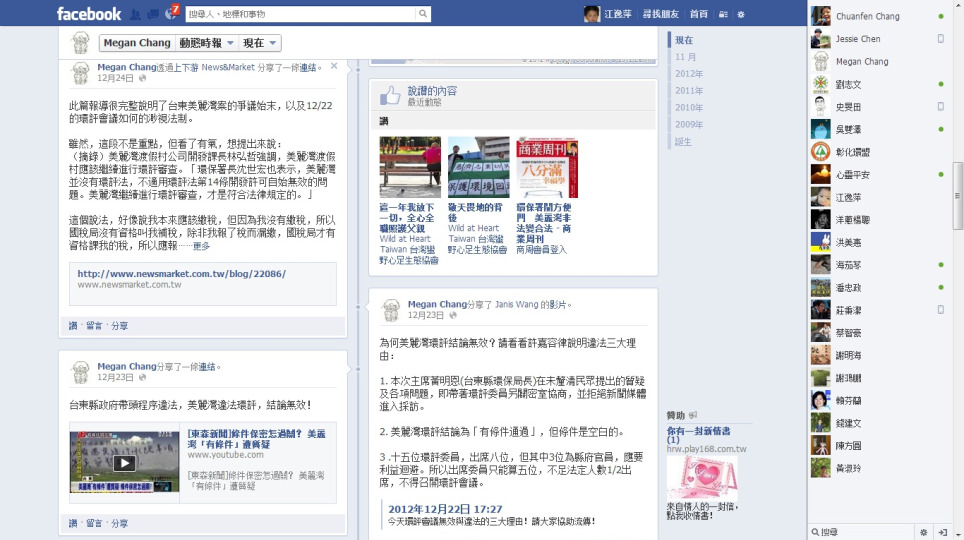Click 彰化環盟's logo avatar in the chat list

pyautogui.click(x=821, y=152)
